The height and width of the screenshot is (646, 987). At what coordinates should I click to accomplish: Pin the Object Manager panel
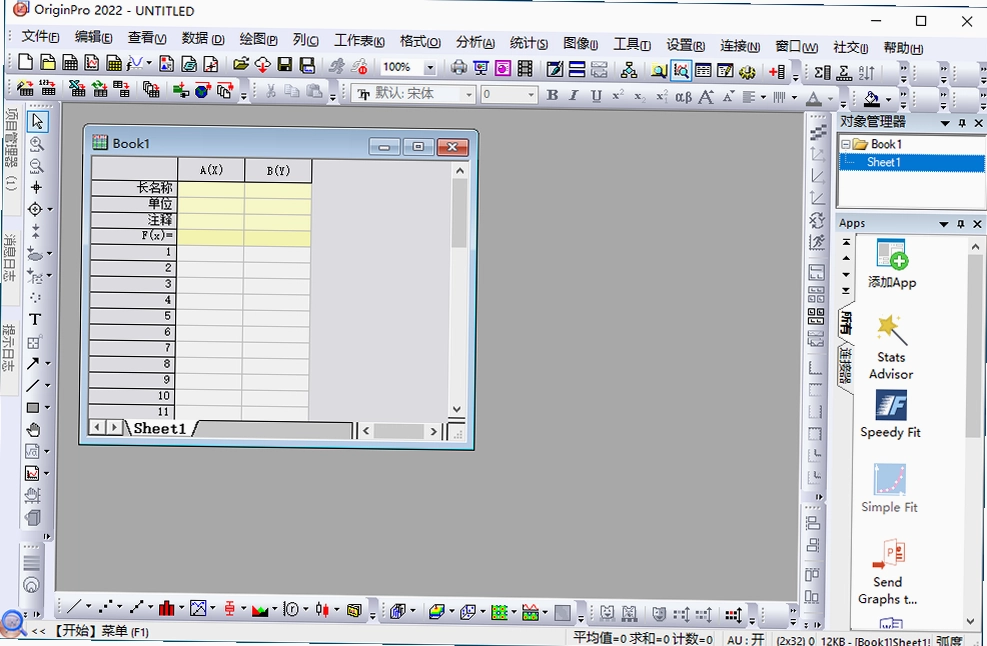pyautogui.click(x=962, y=123)
